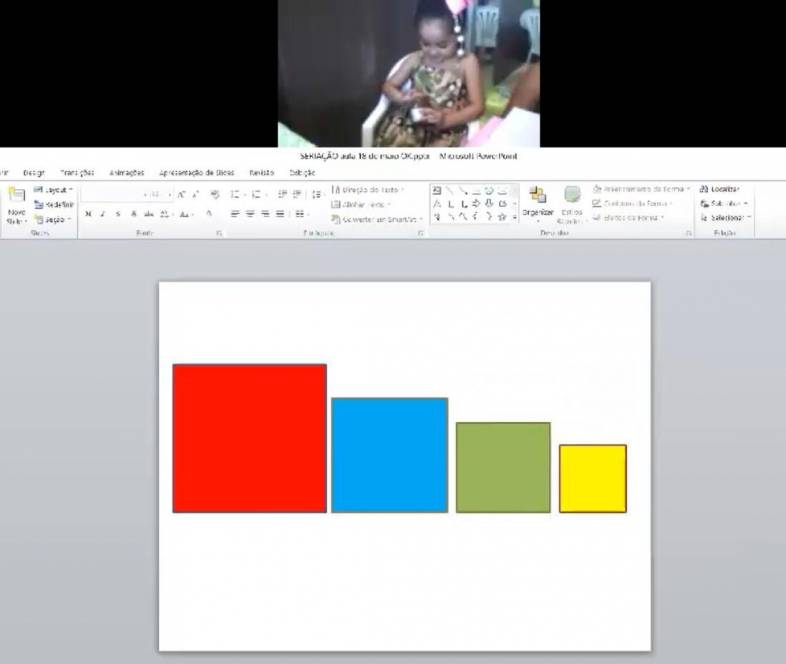The width and height of the screenshot is (786, 664).
Task: Click the Organizar arrange icon
Action: (x=537, y=196)
